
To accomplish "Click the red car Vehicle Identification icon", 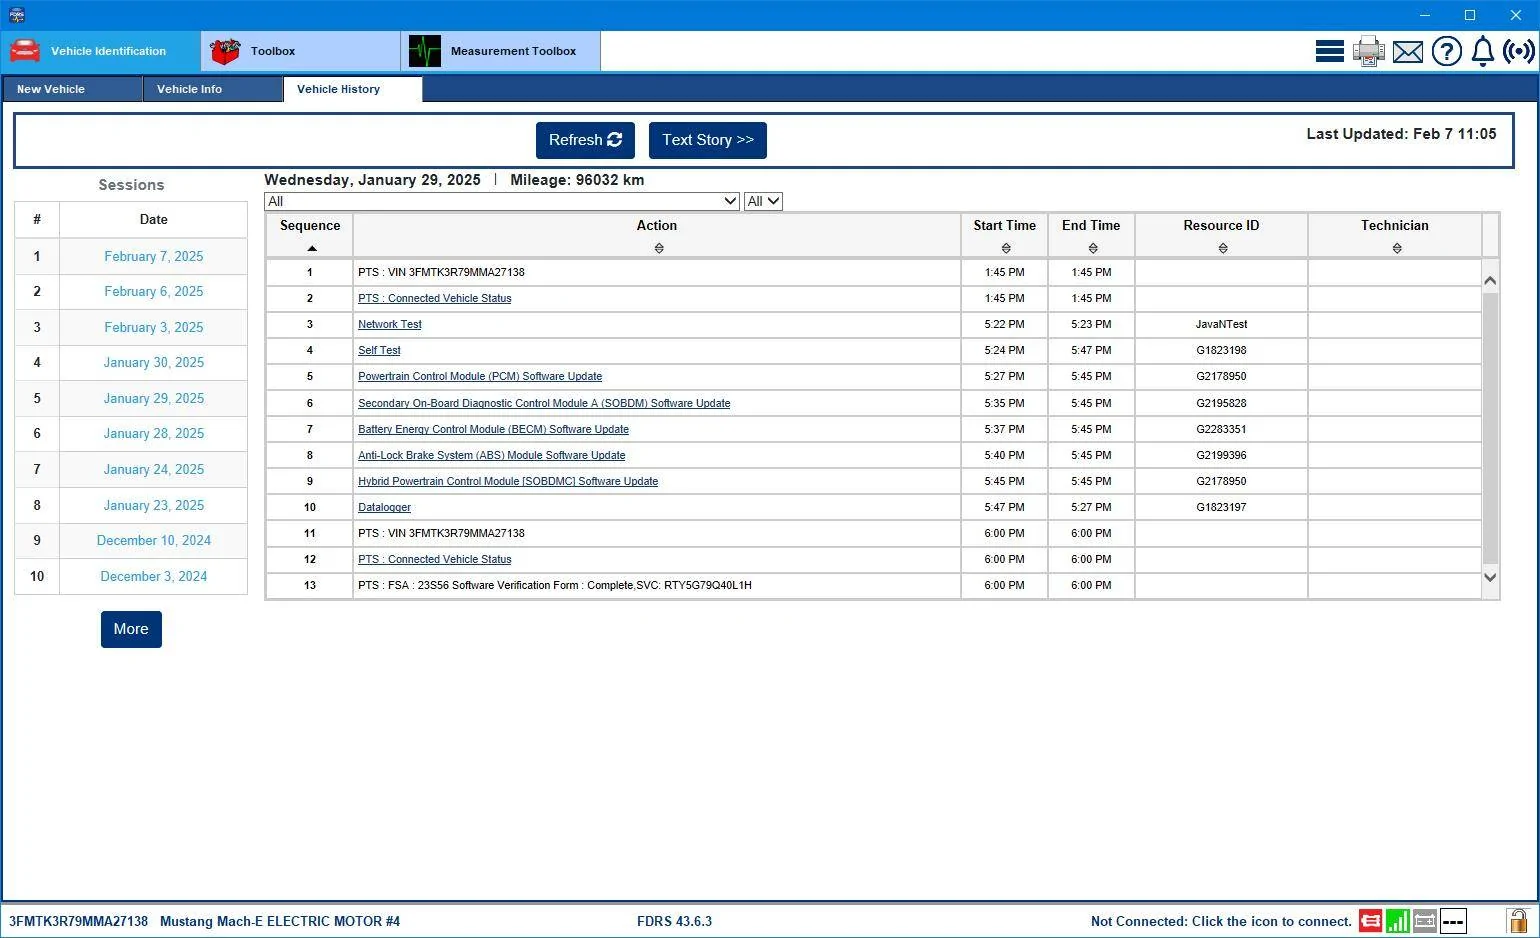I will [x=25, y=50].
